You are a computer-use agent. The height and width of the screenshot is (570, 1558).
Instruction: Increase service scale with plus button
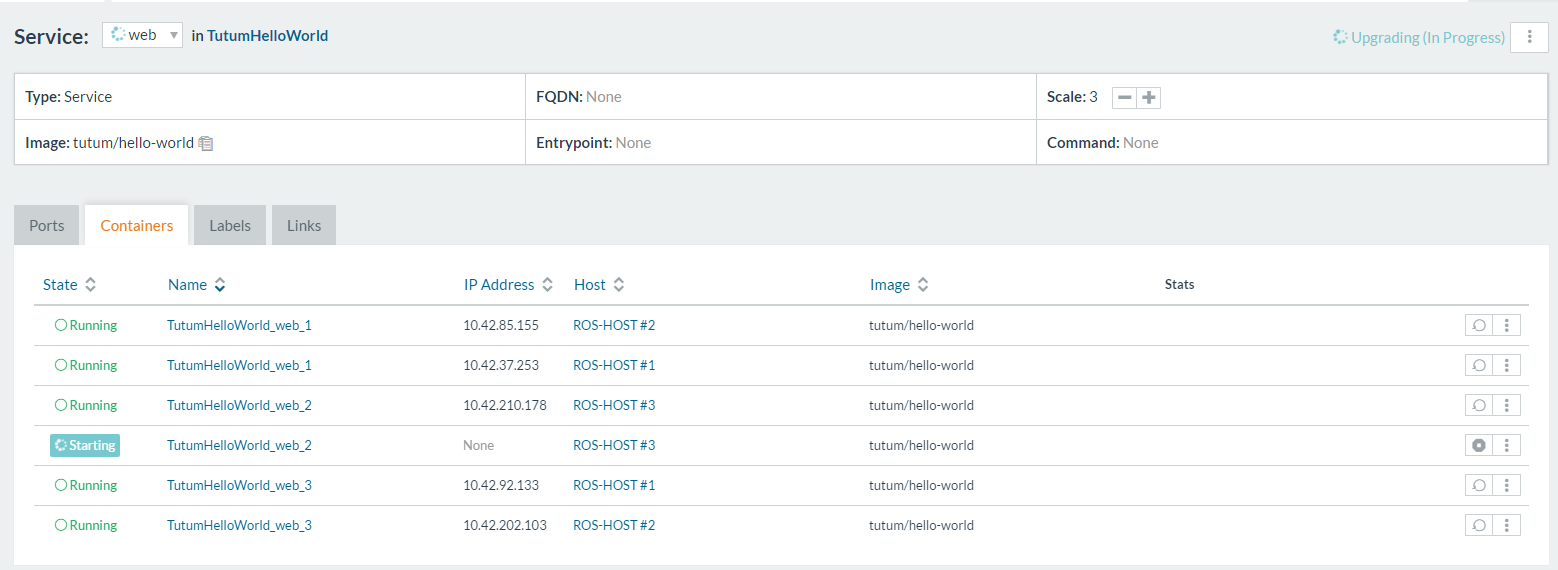tap(1149, 97)
